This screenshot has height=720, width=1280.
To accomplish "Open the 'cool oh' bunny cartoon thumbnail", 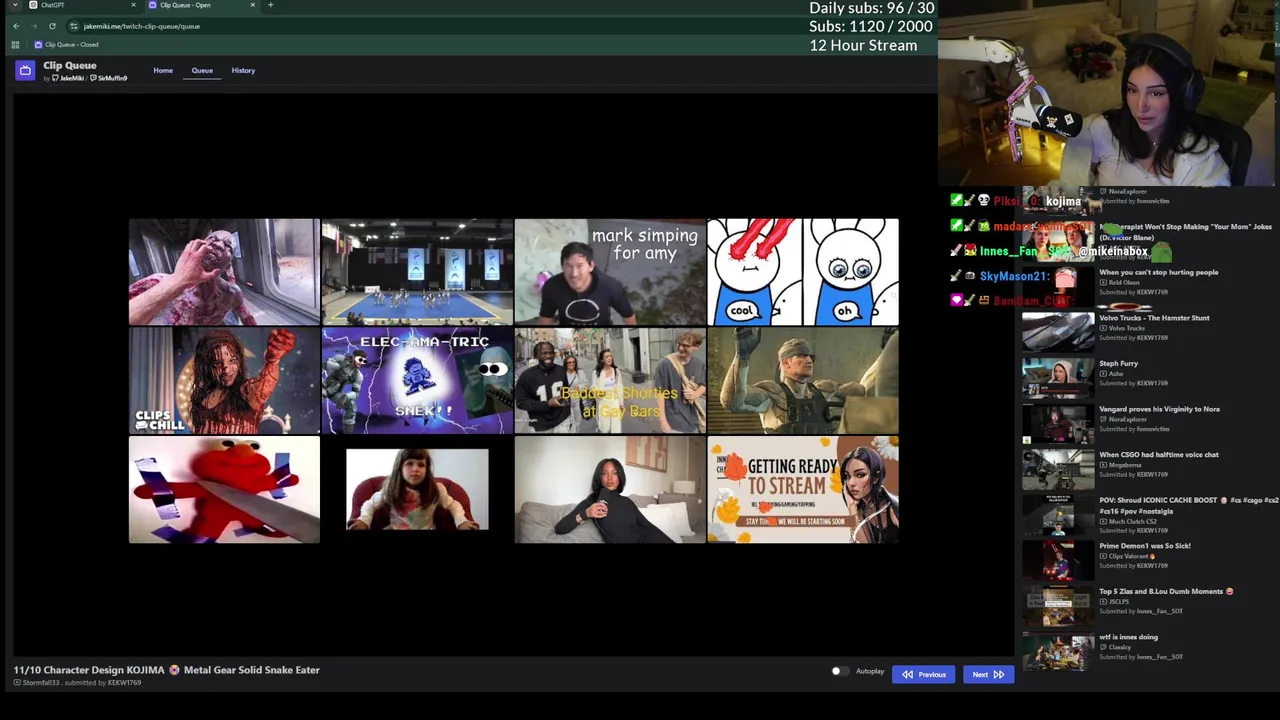I will pyautogui.click(x=803, y=272).
